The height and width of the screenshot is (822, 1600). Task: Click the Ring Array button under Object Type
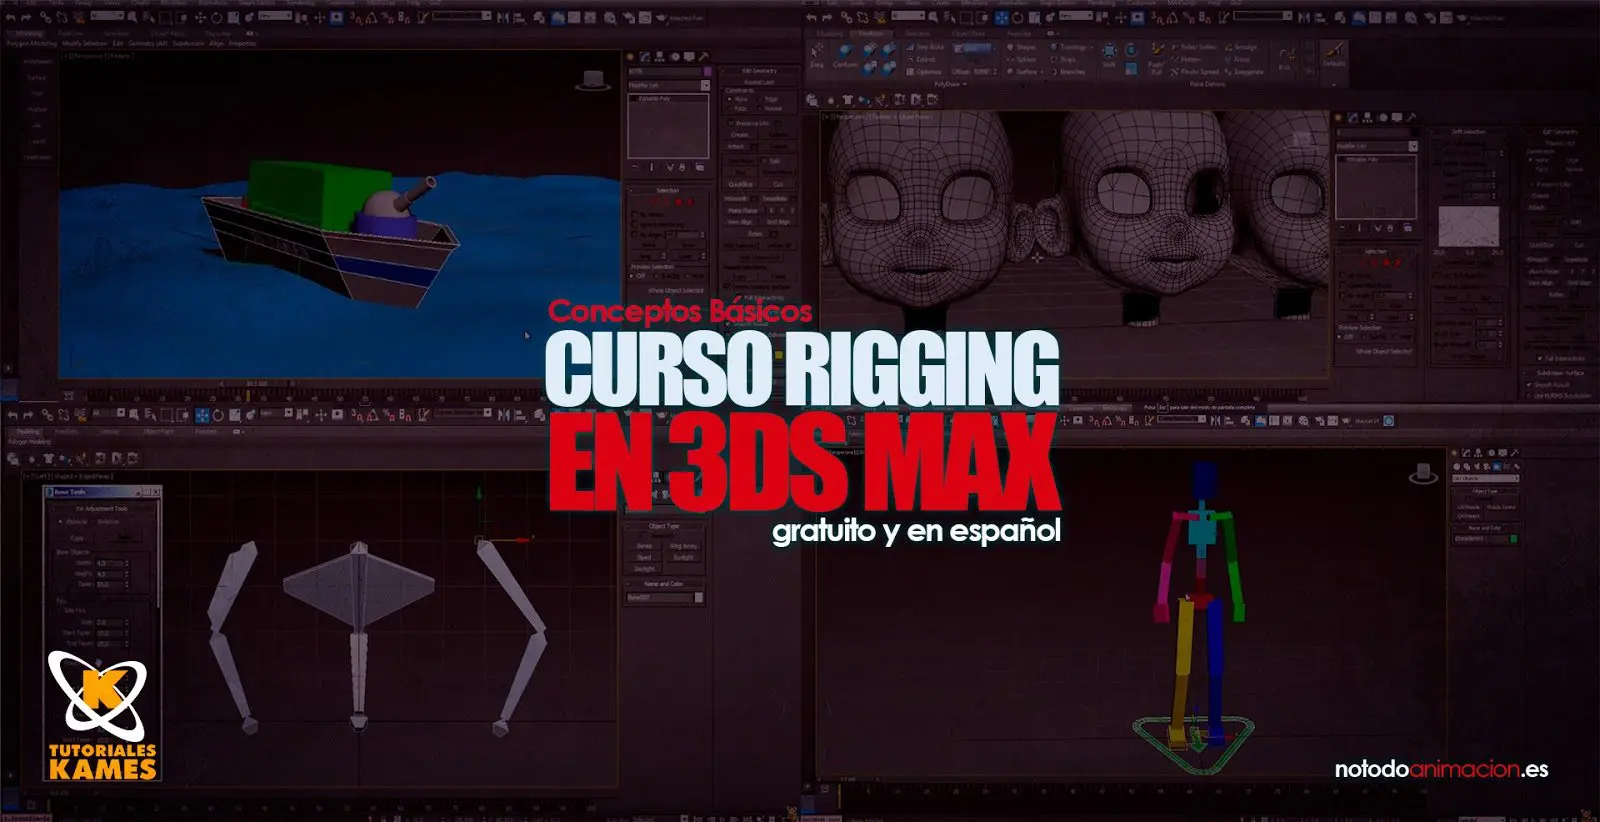[x=684, y=546]
